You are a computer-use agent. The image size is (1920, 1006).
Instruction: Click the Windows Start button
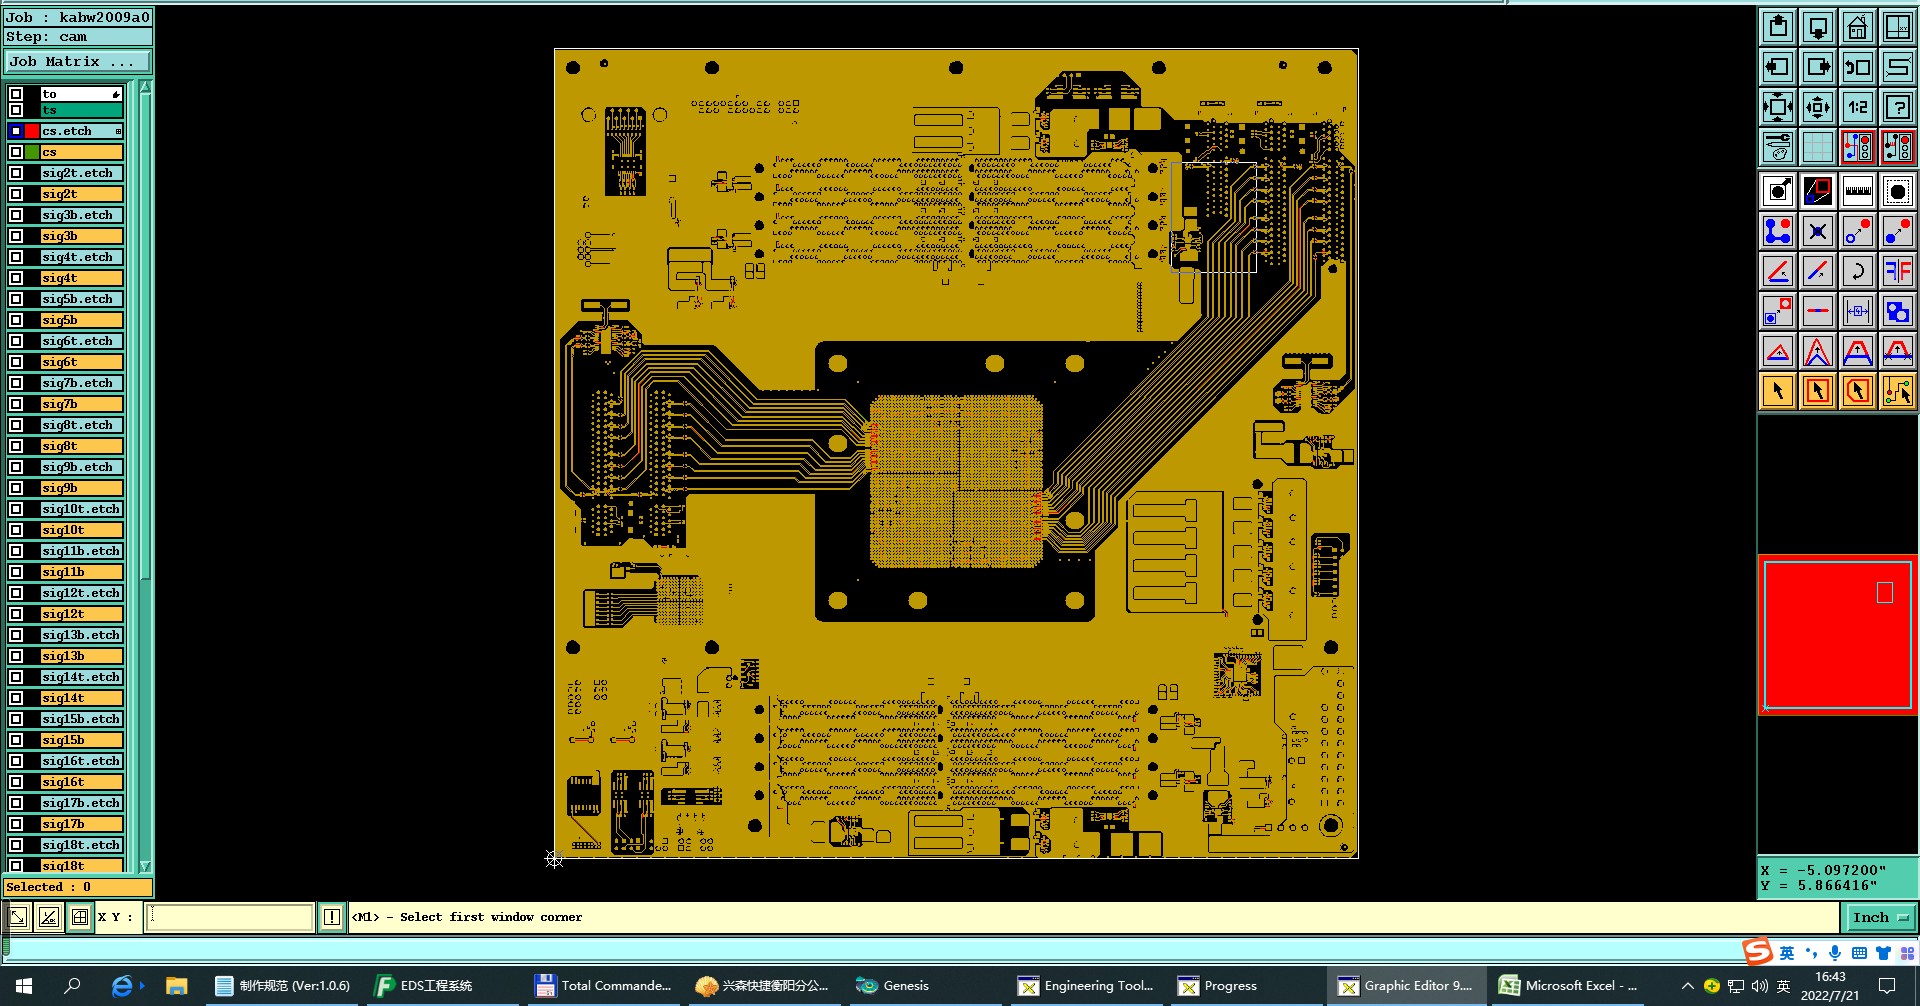[24, 986]
